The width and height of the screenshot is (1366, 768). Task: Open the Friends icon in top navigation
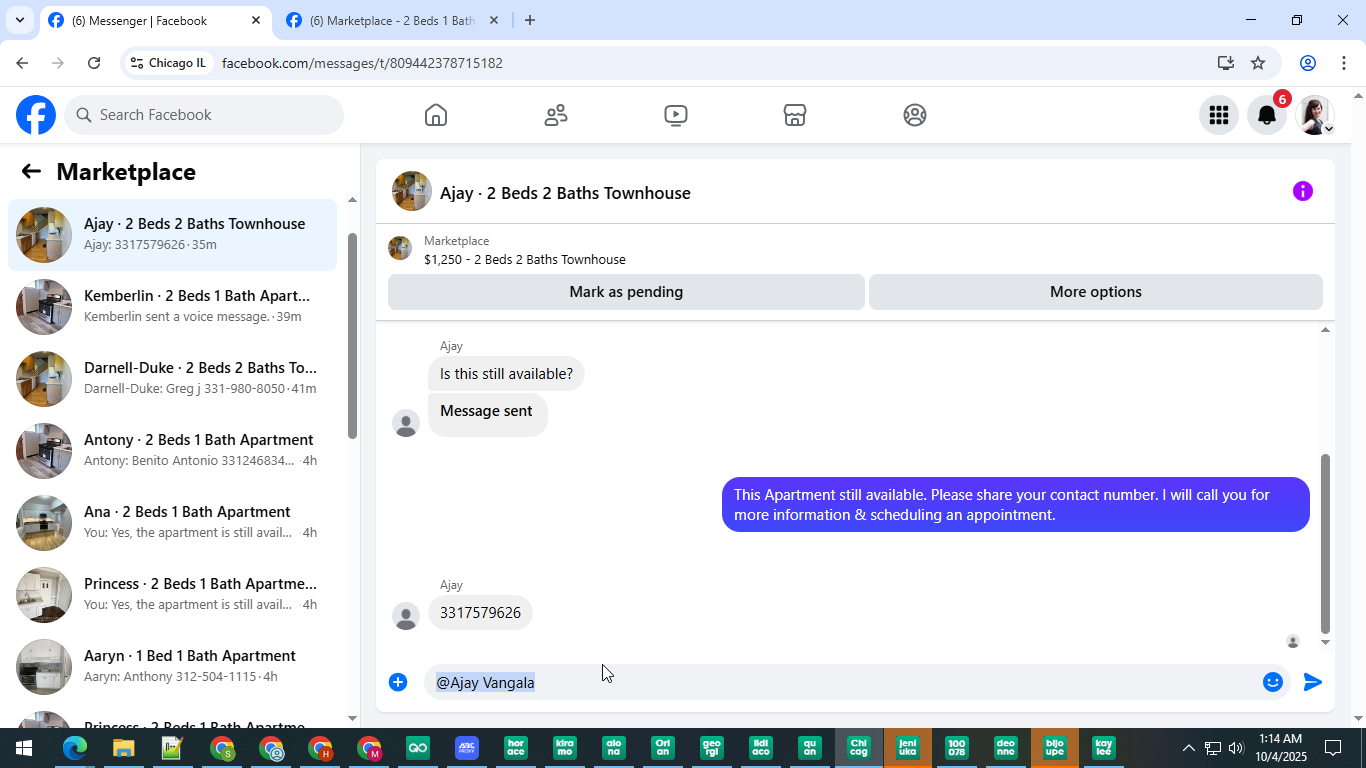pos(556,115)
